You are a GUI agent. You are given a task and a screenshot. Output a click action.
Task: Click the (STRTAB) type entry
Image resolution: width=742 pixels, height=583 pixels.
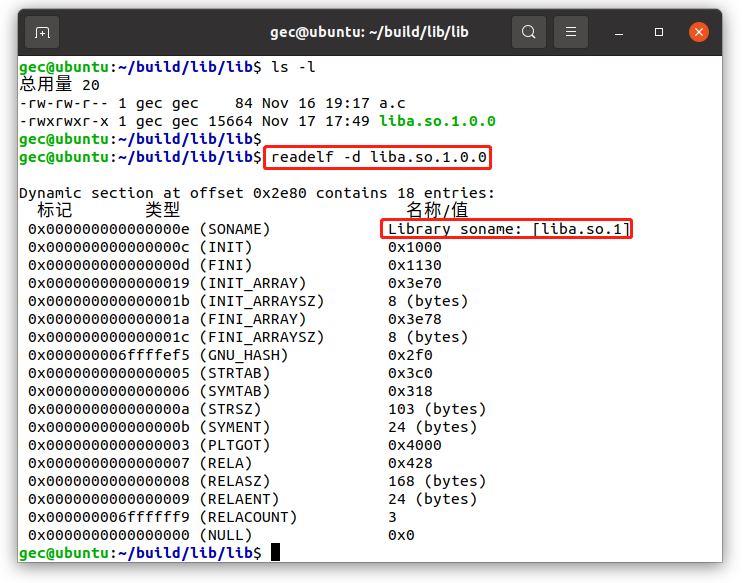(235, 373)
